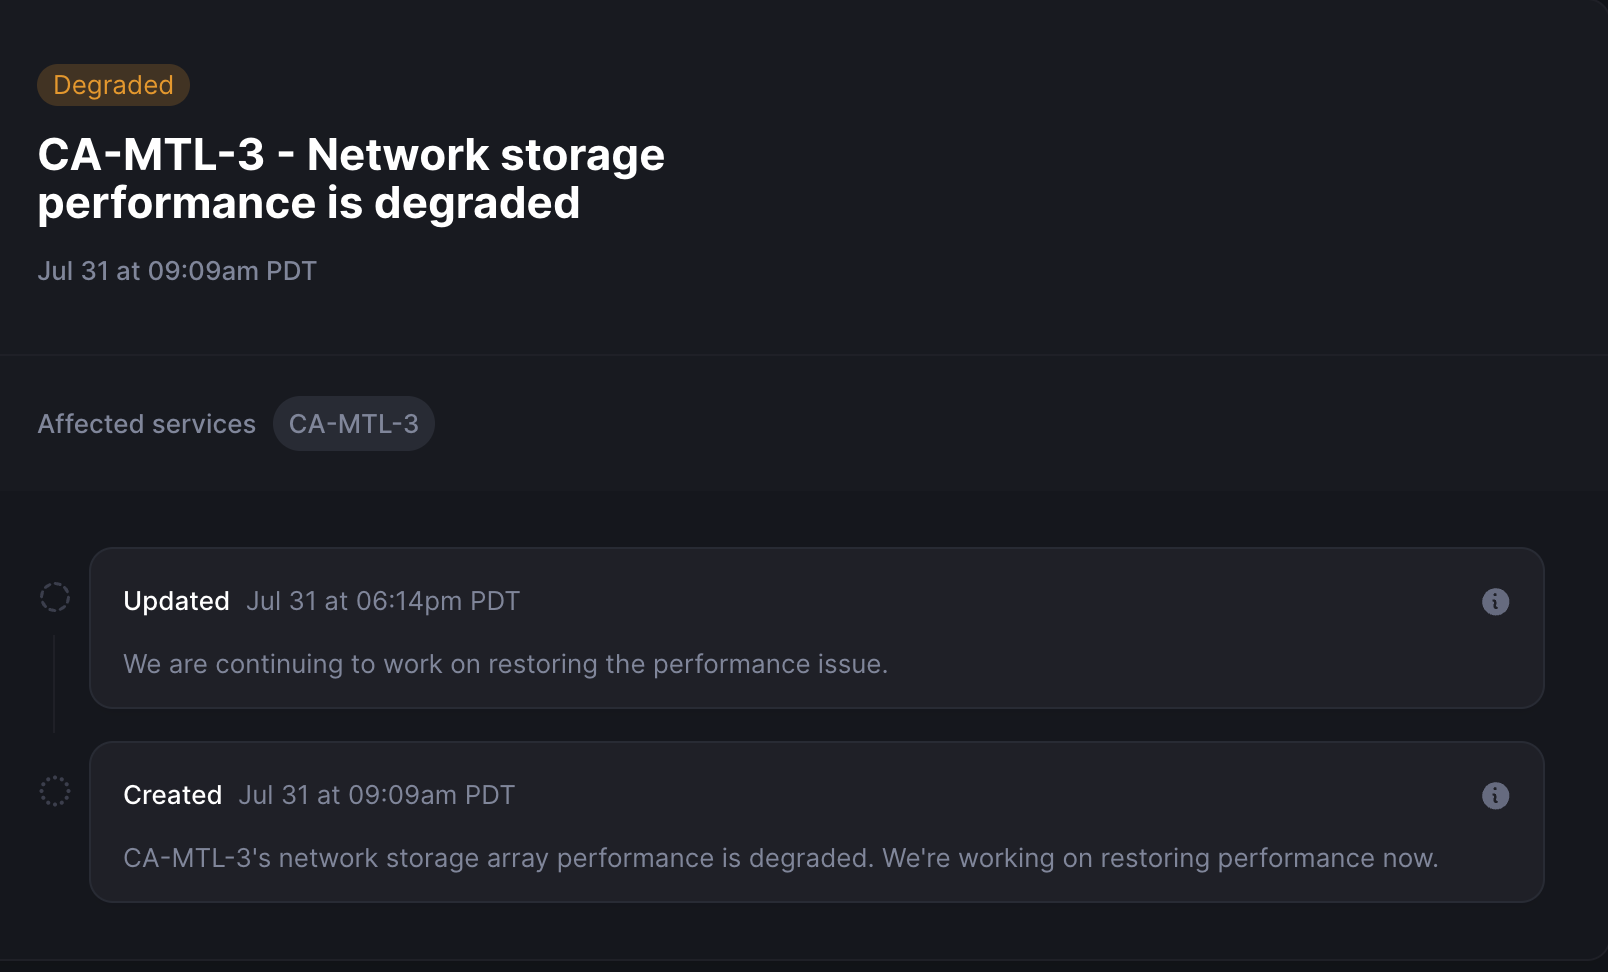Screen dimensions: 1608x972
Task: Click the title line "CA-MTL-3 - Network storage"
Action: (351, 155)
